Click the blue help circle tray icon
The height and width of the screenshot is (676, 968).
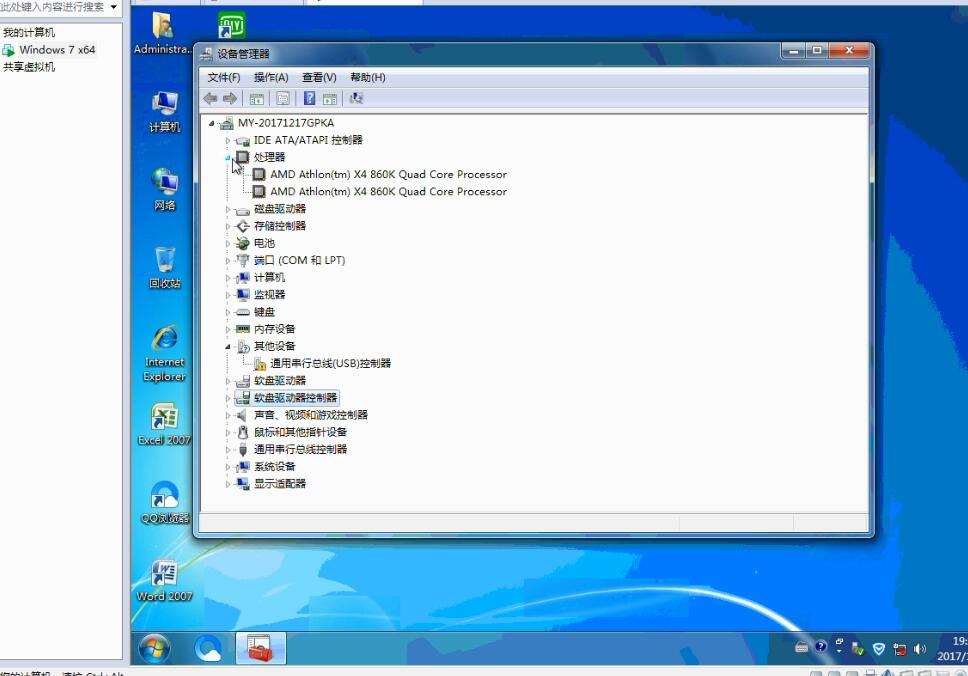(x=820, y=647)
